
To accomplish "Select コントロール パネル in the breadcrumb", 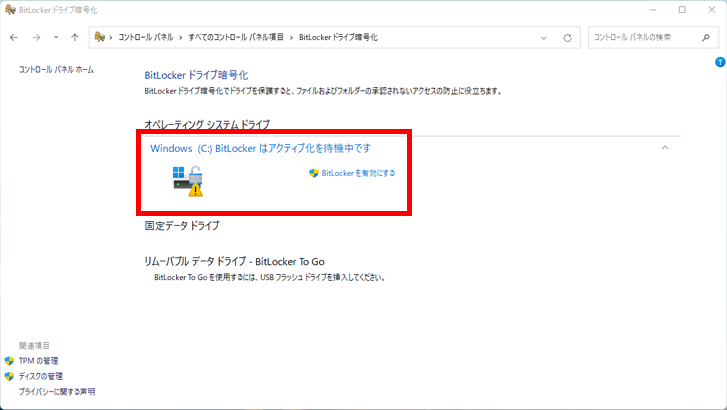I will coord(146,37).
